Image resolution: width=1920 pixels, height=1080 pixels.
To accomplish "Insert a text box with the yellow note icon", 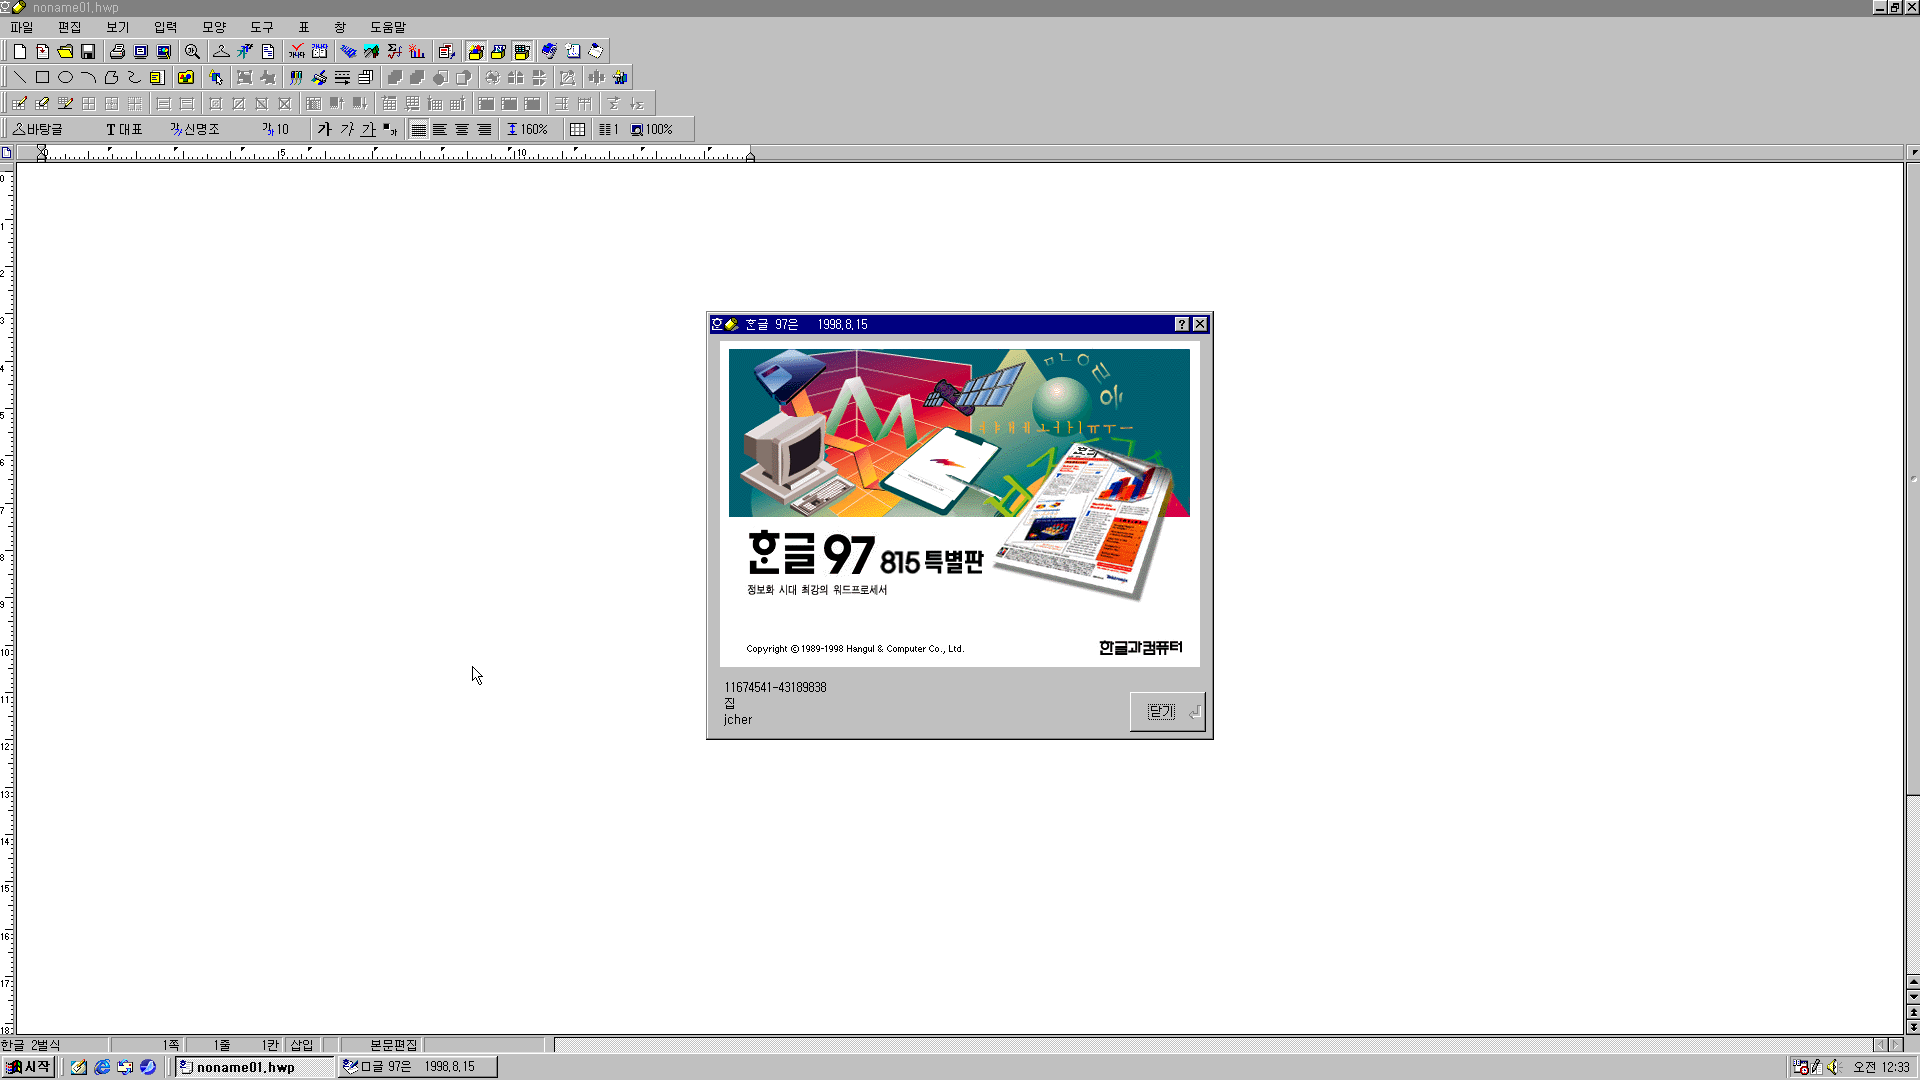I will (157, 77).
